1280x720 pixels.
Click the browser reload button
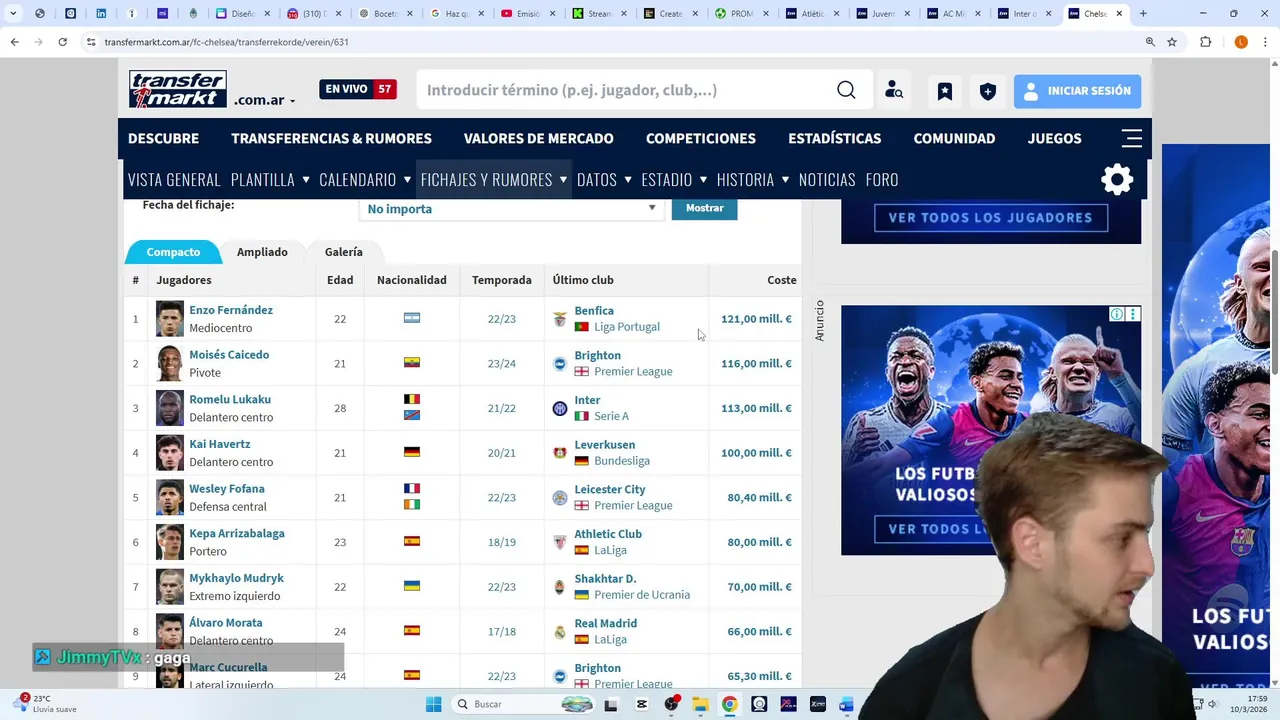pos(62,42)
